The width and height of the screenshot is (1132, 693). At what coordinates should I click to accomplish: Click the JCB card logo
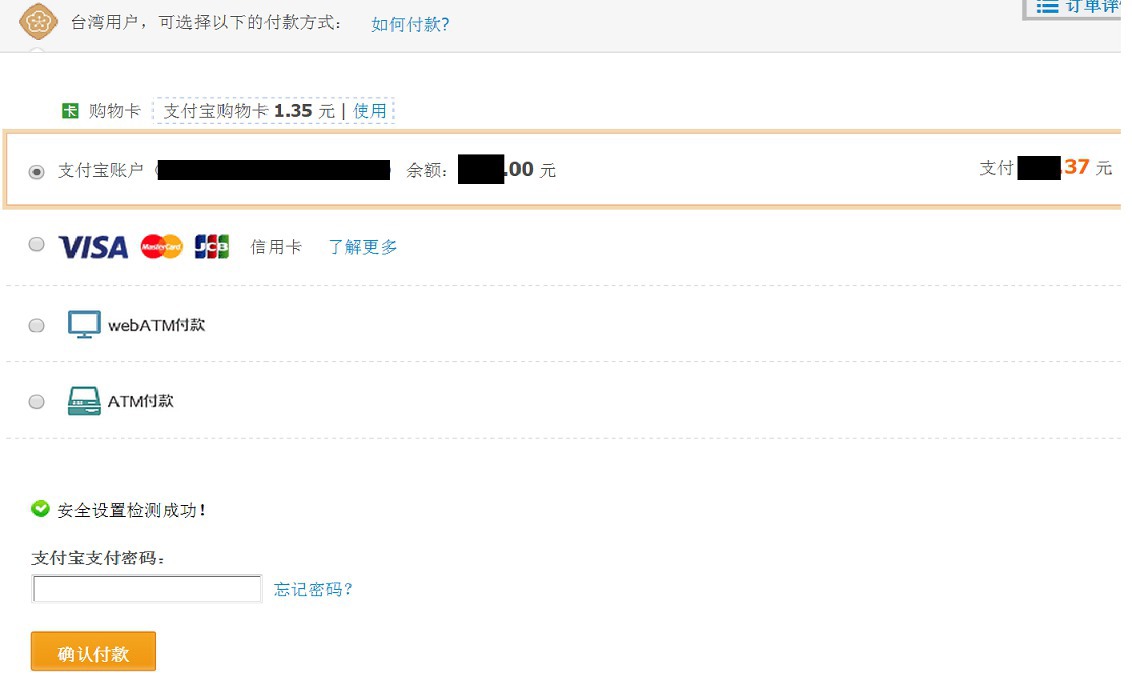pos(212,247)
